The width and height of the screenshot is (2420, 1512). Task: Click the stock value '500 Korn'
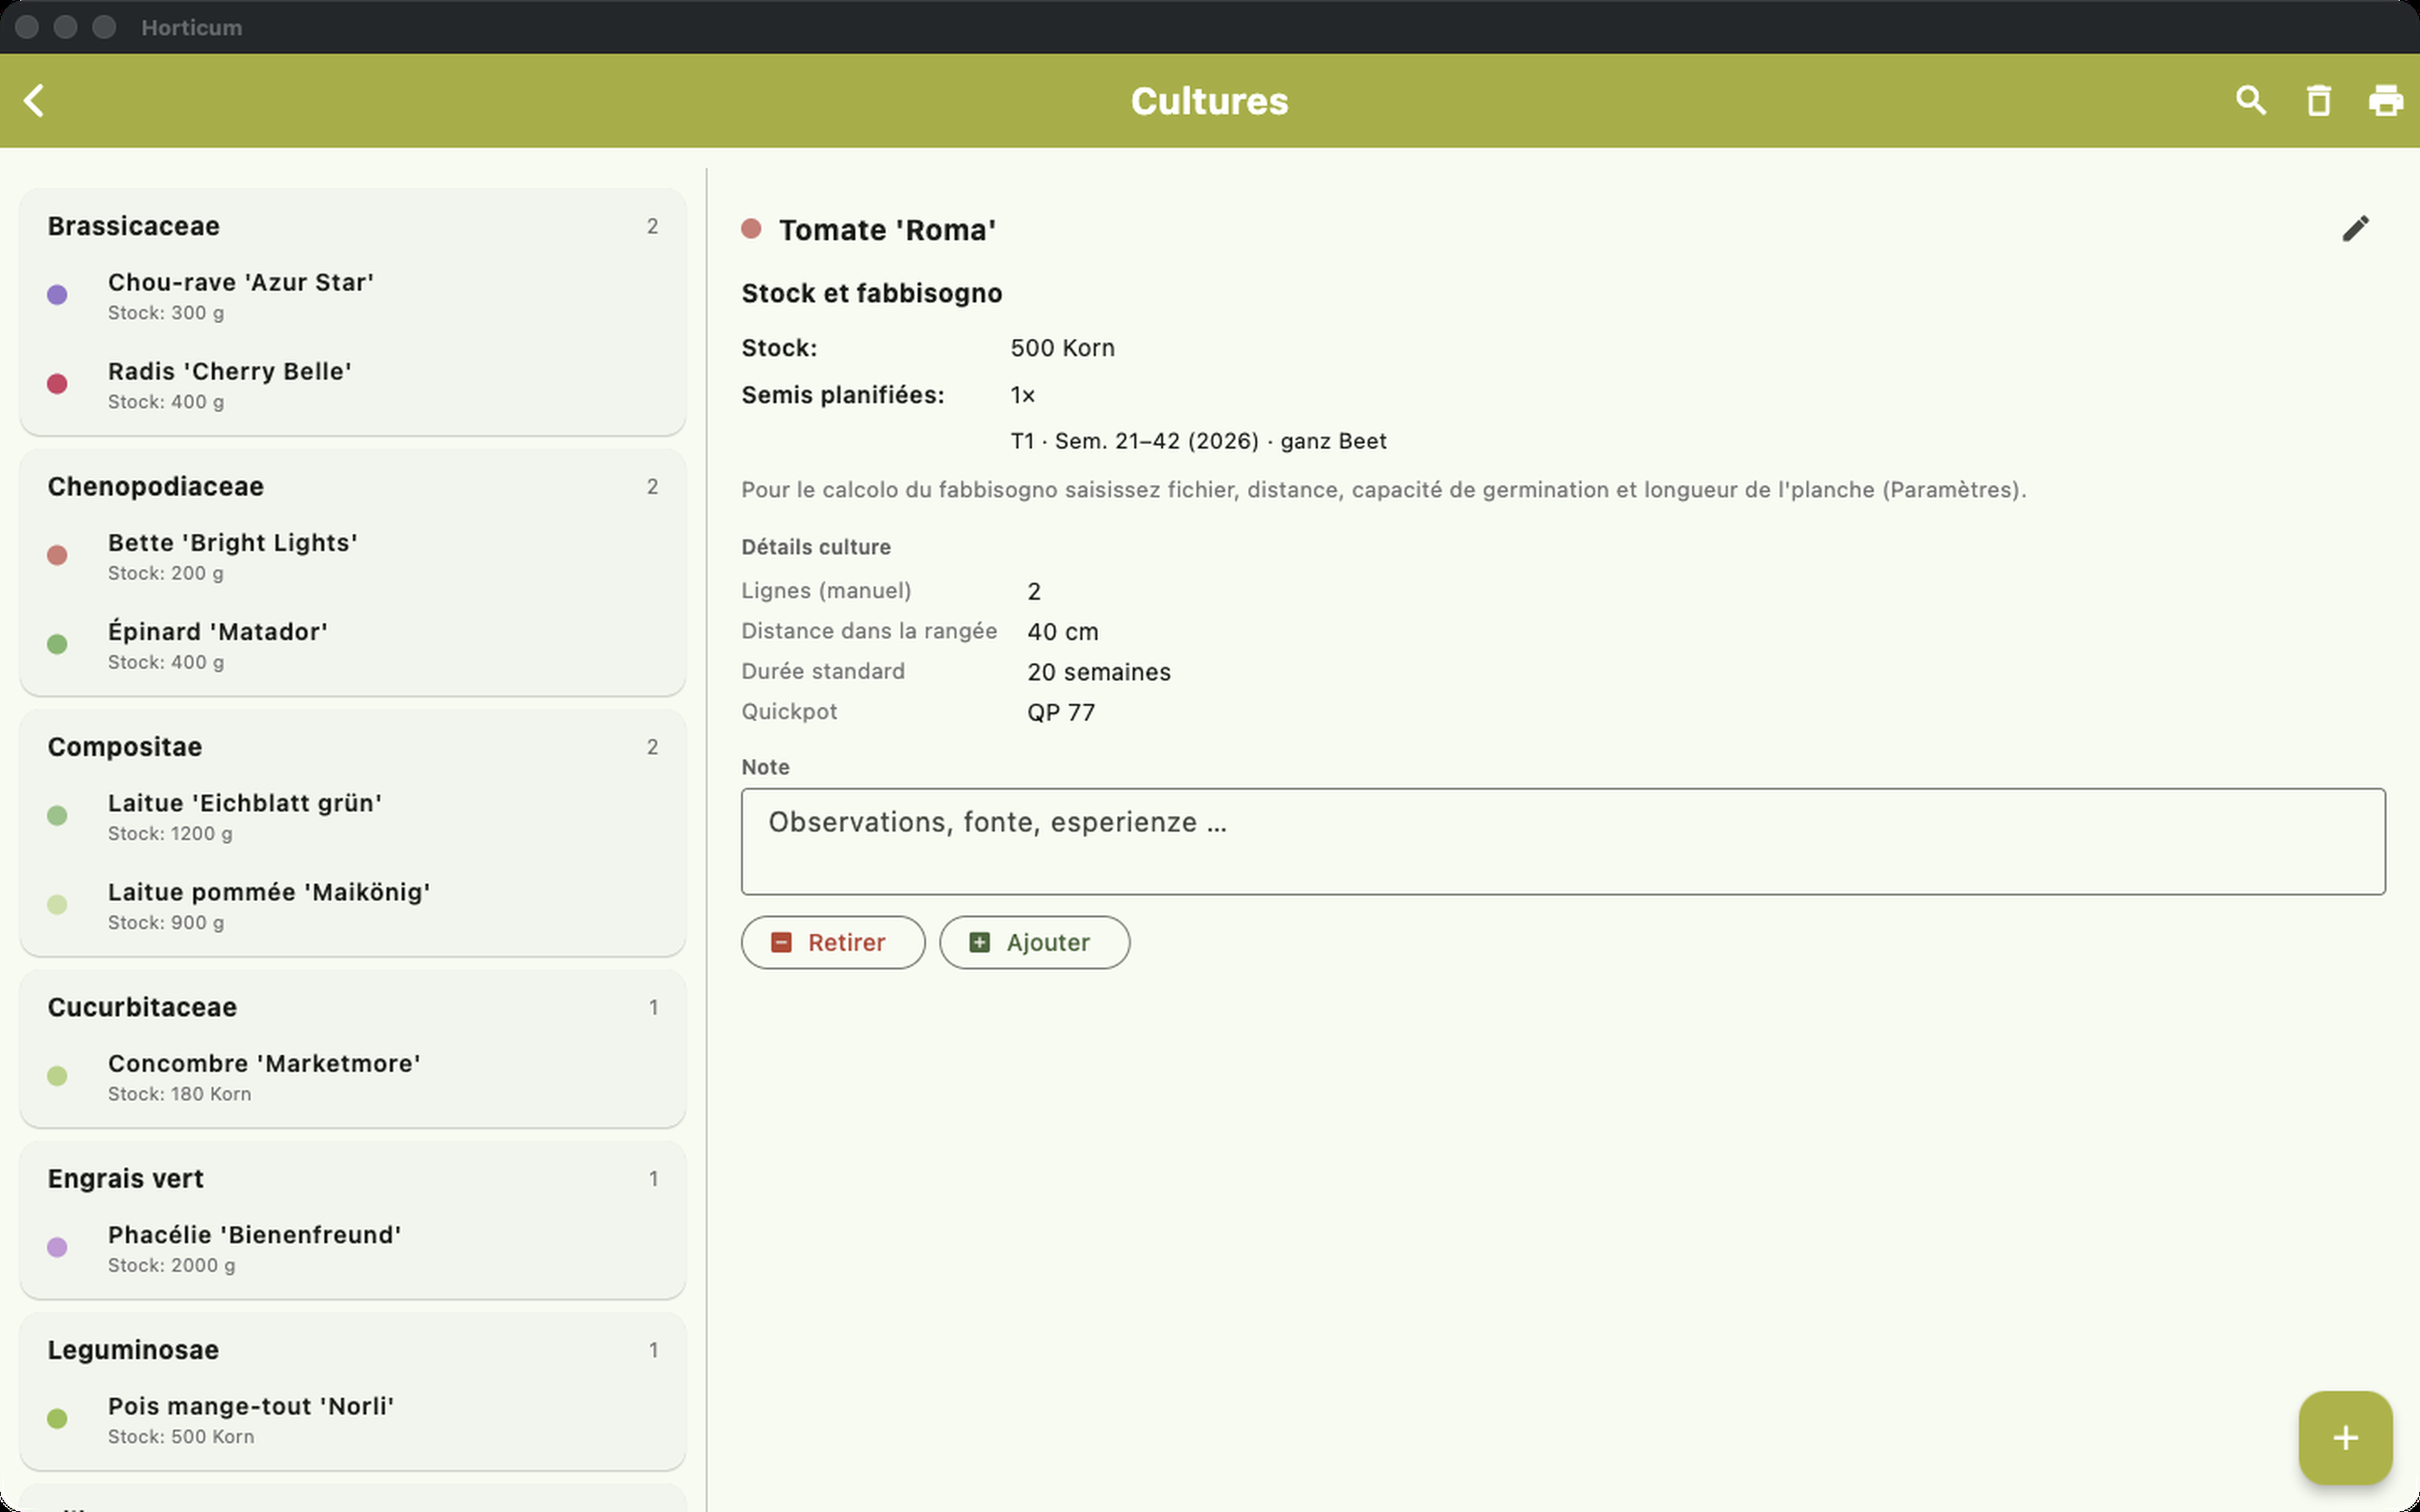pos(1062,348)
